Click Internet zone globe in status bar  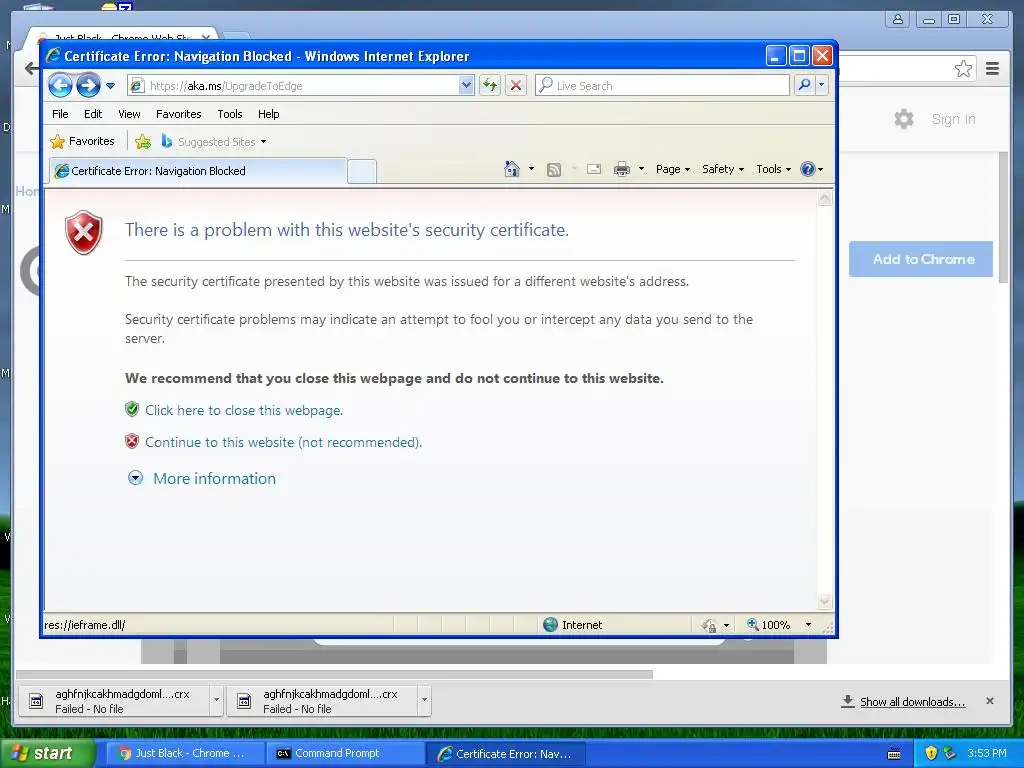551,624
